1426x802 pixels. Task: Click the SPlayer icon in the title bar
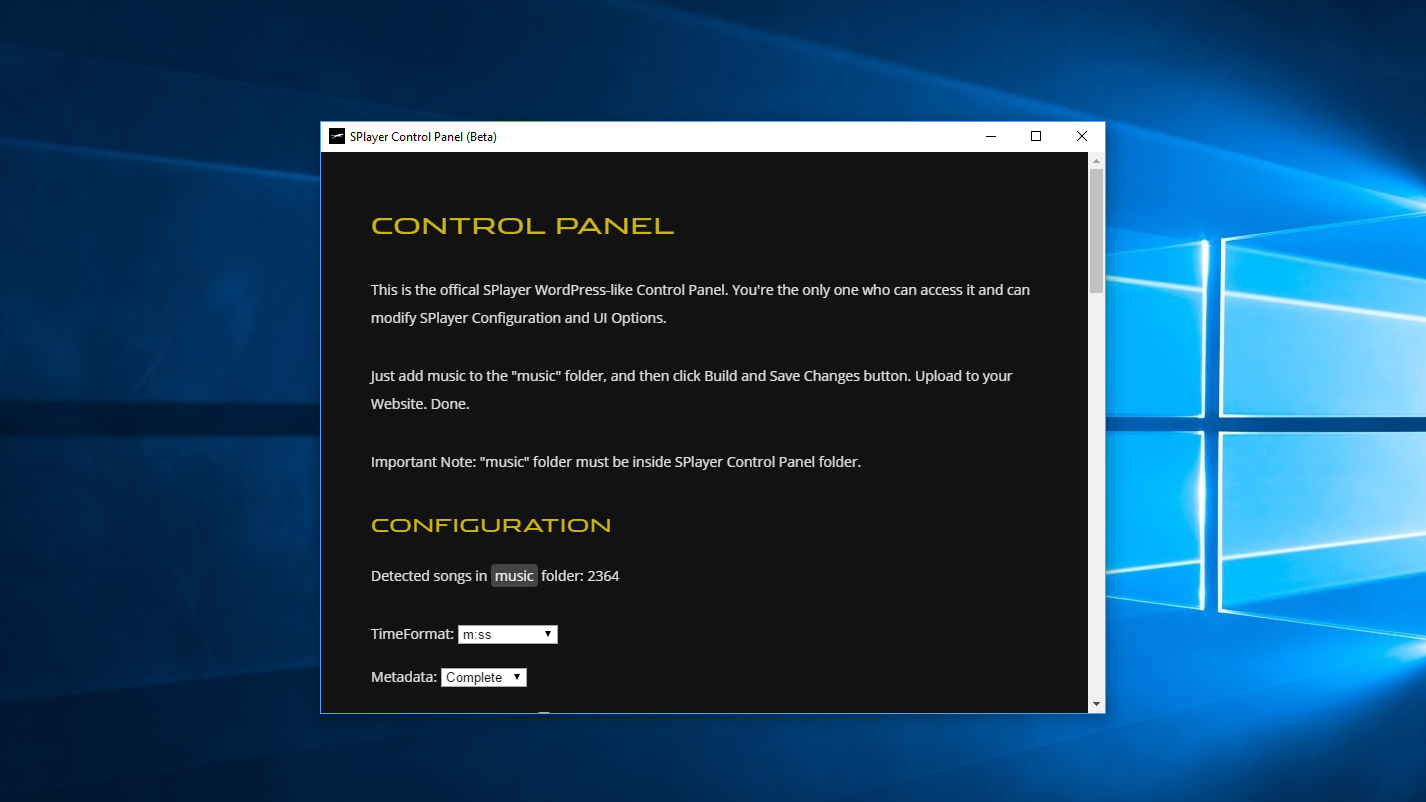(x=336, y=136)
